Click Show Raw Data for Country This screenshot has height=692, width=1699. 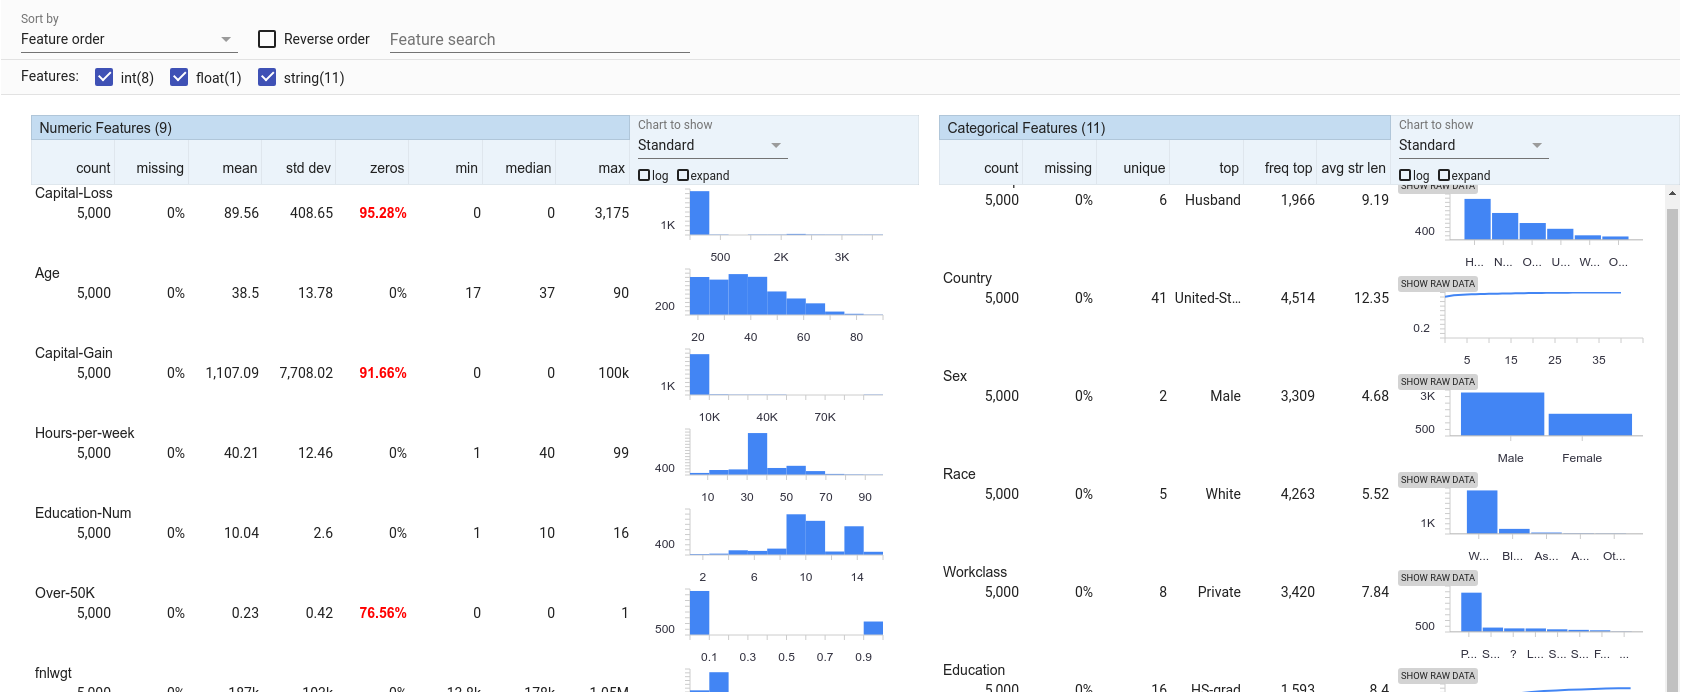coord(1438,284)
